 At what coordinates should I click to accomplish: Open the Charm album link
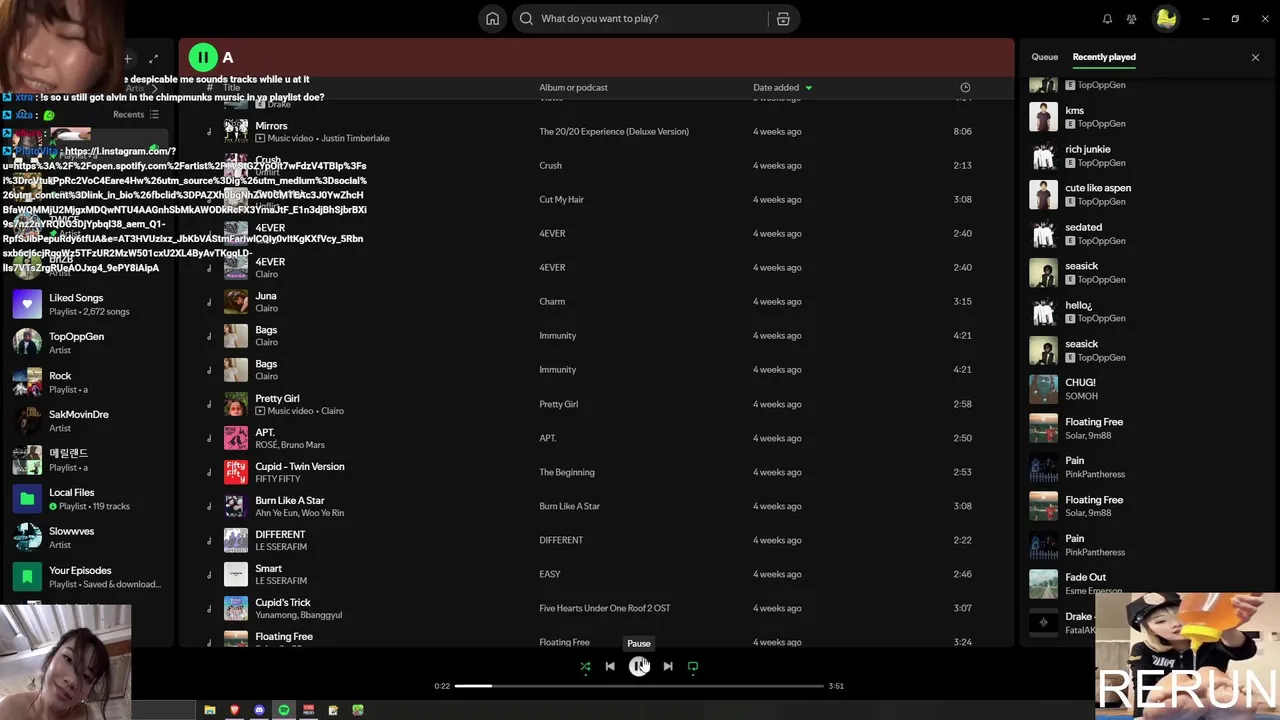tap(552, 302)
